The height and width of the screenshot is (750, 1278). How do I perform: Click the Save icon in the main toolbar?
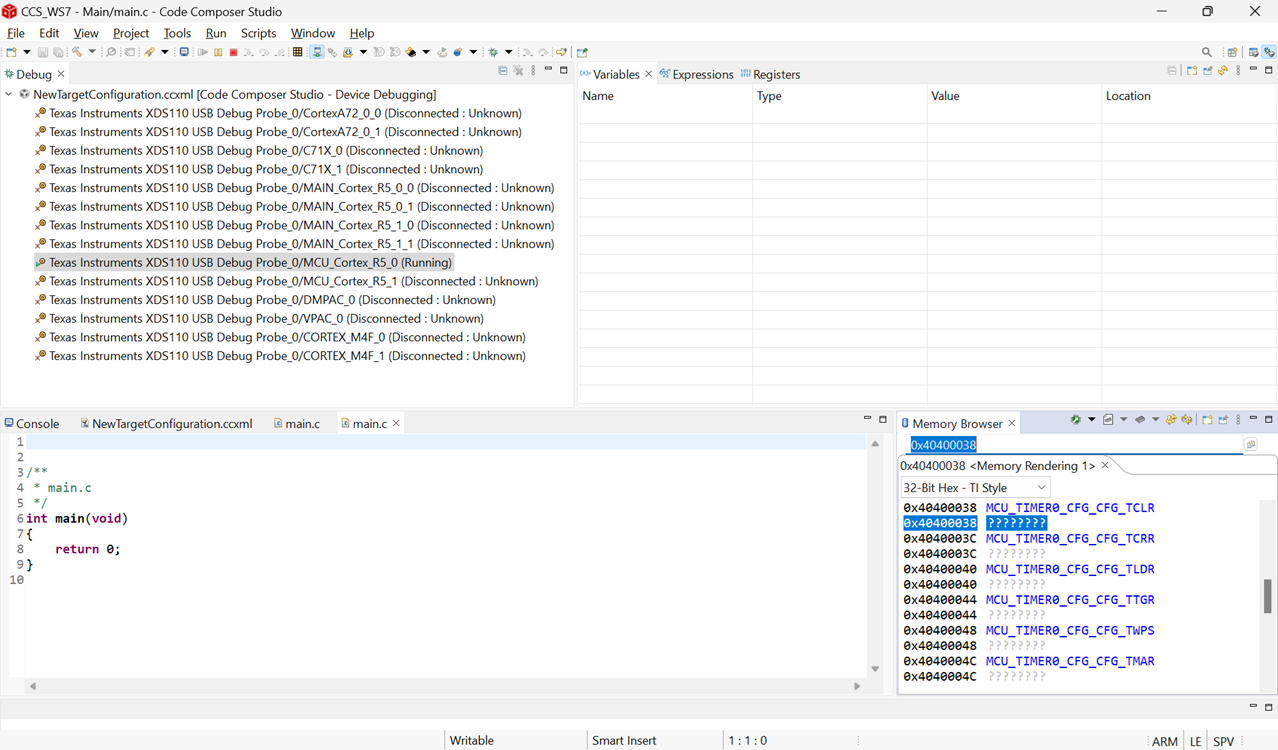click(42, 52)
